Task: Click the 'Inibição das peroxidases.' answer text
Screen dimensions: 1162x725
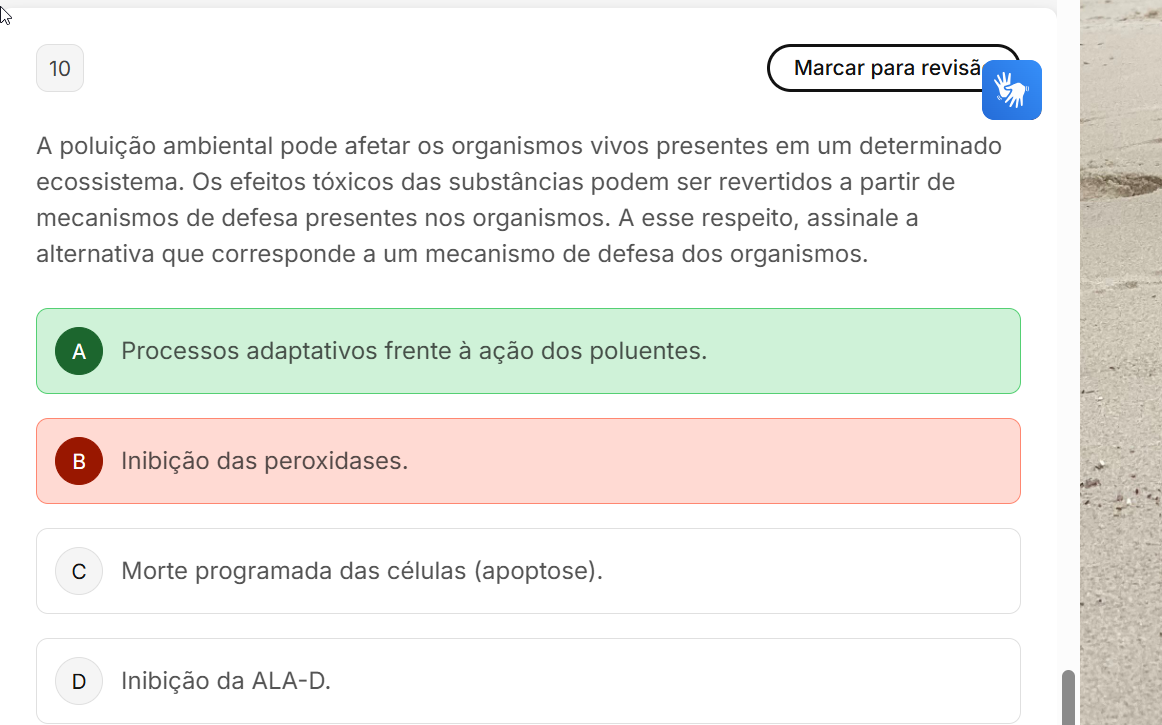Action: pos(265,461)
